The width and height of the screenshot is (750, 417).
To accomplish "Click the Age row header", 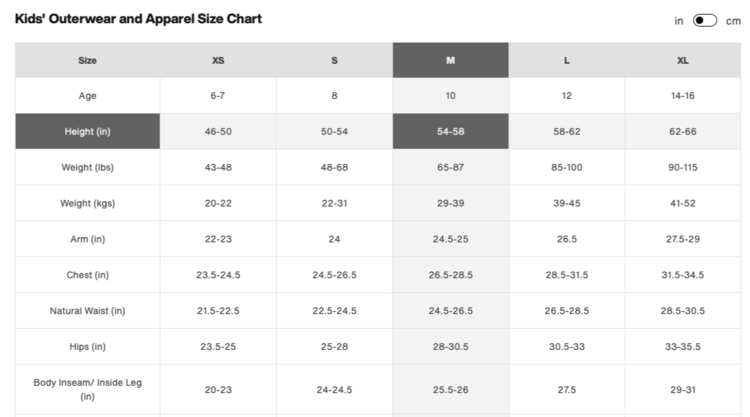I will pyautogui.click(x=87, y=96).
